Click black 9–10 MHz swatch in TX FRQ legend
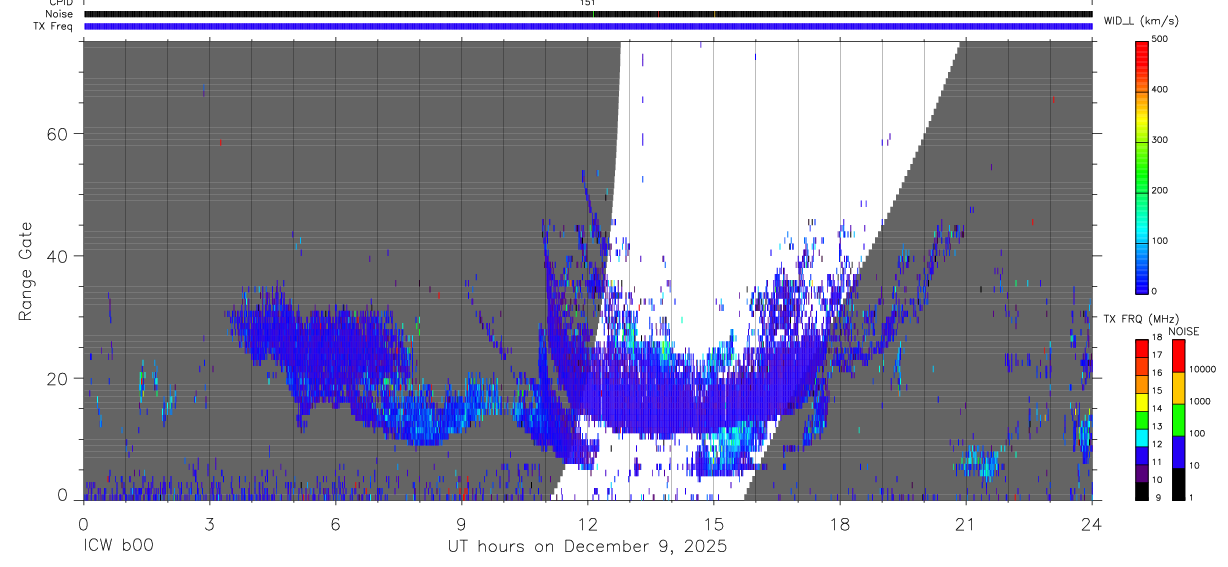 point(1142,490)
